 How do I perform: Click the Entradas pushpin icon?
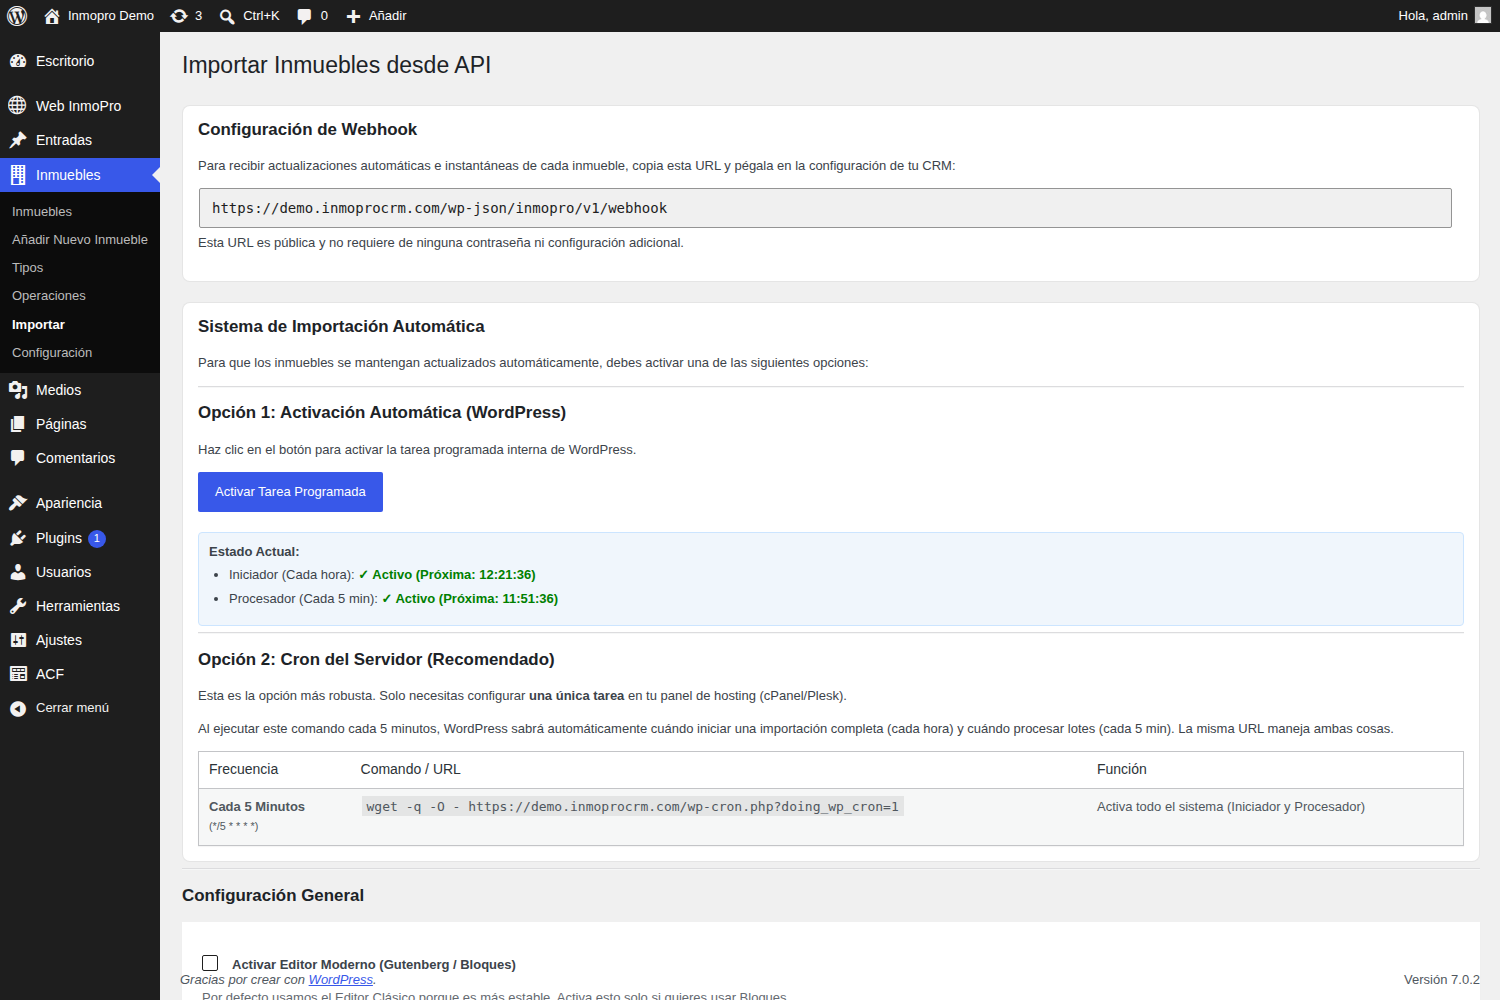(18, 140)
